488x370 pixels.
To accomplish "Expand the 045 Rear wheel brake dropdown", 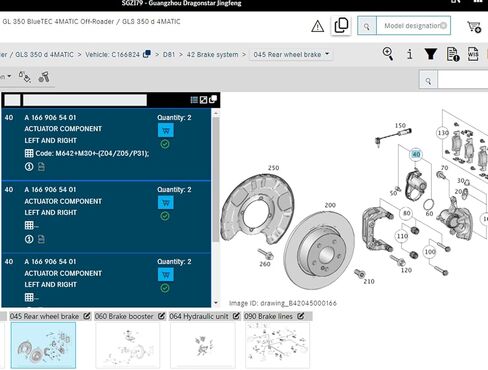I will click(291, 54).
